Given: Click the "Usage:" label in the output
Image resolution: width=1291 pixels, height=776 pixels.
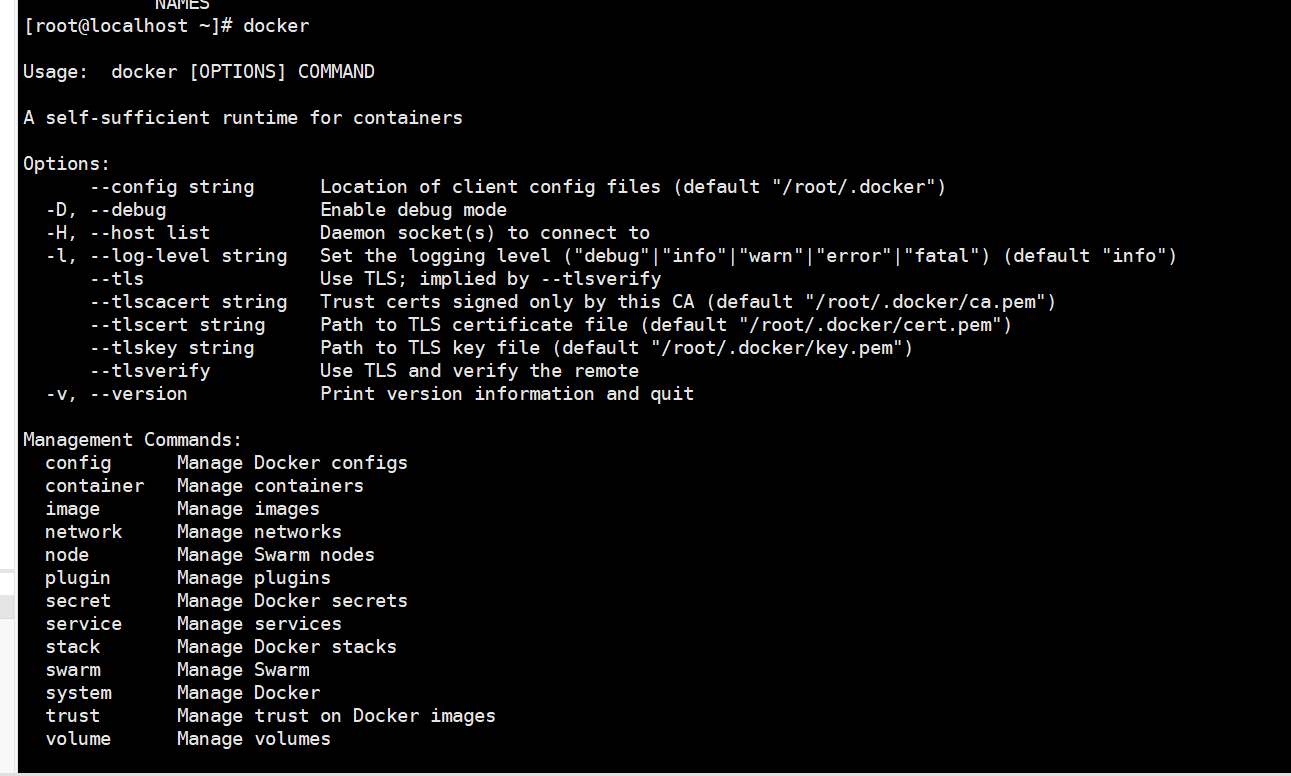Looking at the screenshot, I should (x=56, y=72).
